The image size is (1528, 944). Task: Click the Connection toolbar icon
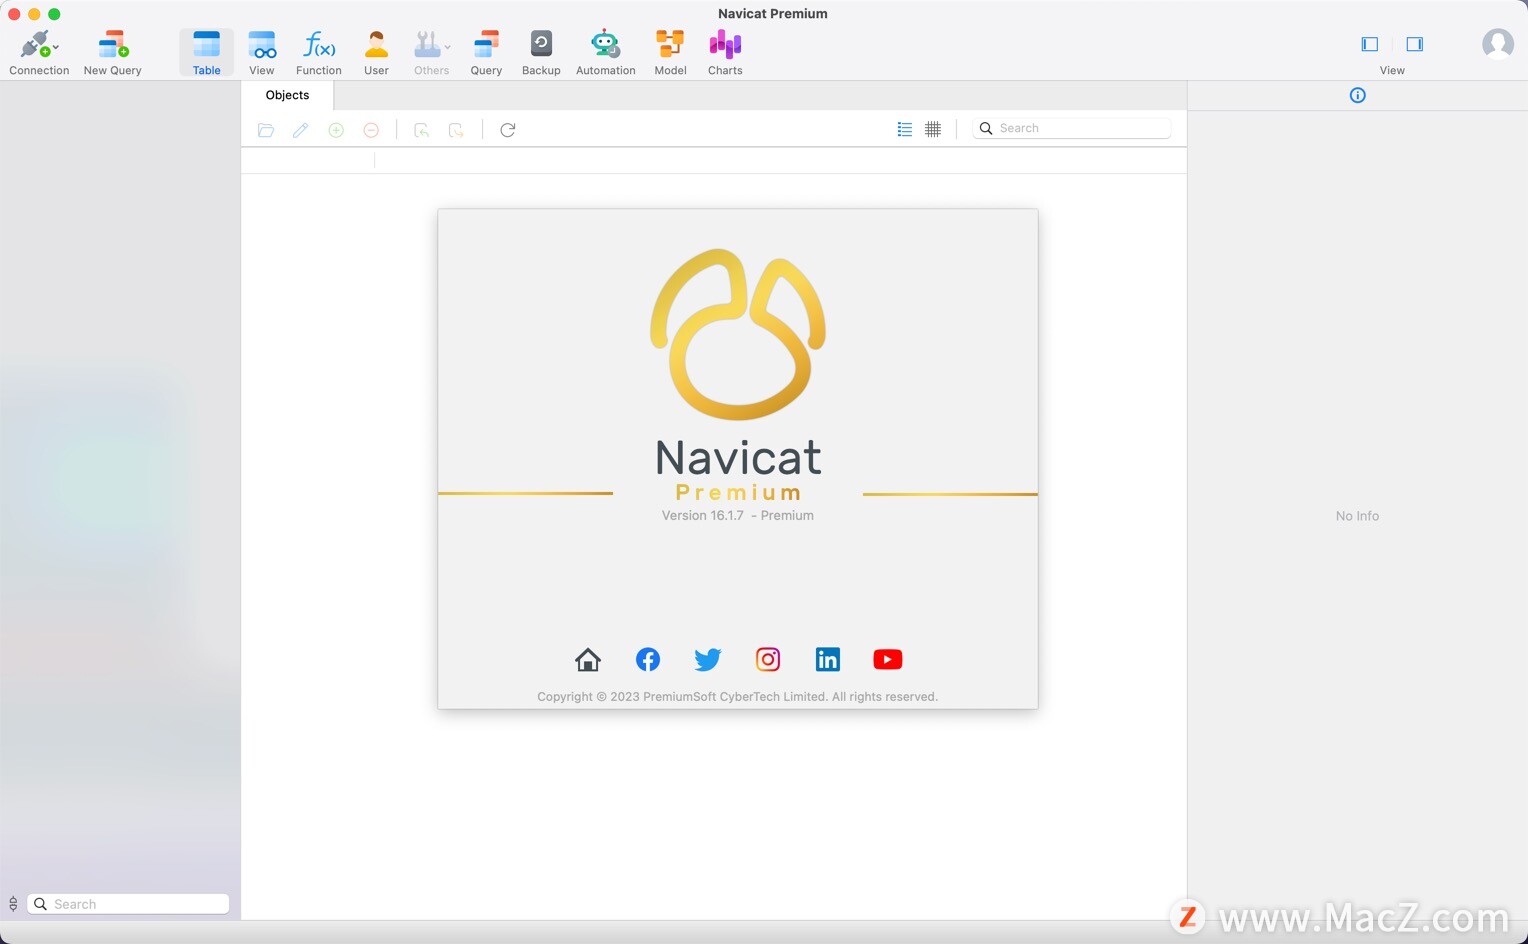(36, 45)
